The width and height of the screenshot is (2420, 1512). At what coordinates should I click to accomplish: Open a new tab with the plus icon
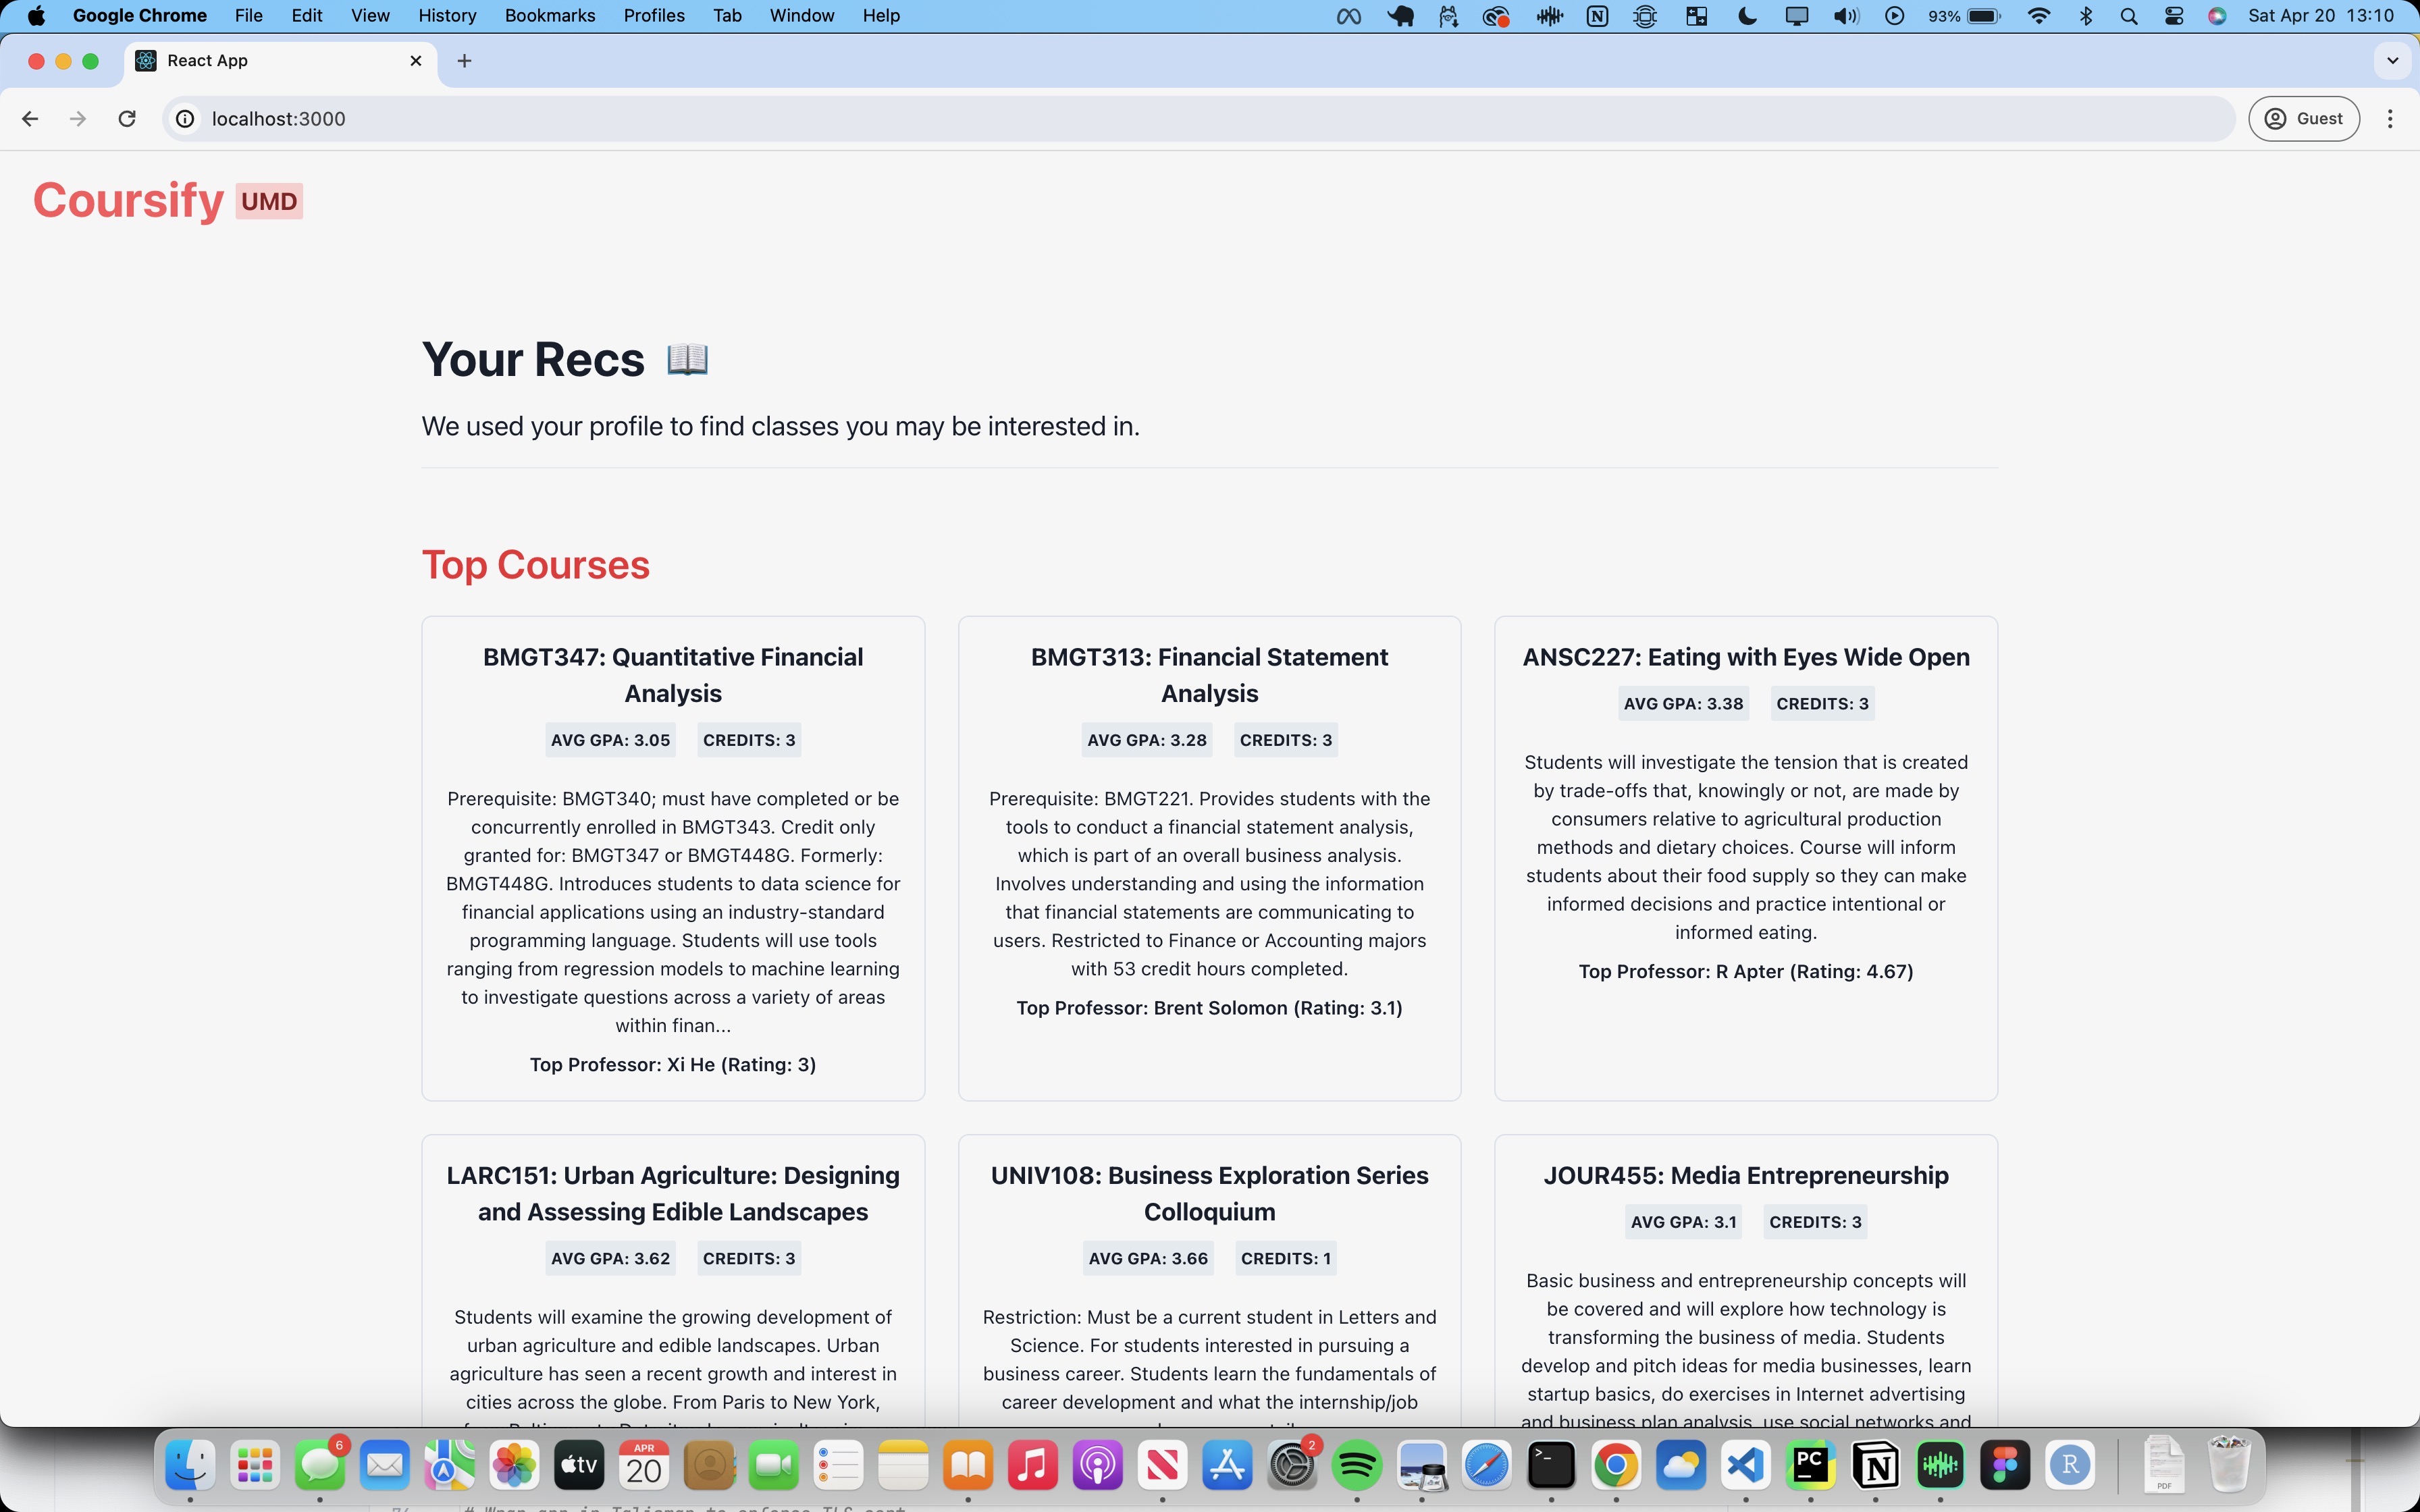(x=464, y=61)
